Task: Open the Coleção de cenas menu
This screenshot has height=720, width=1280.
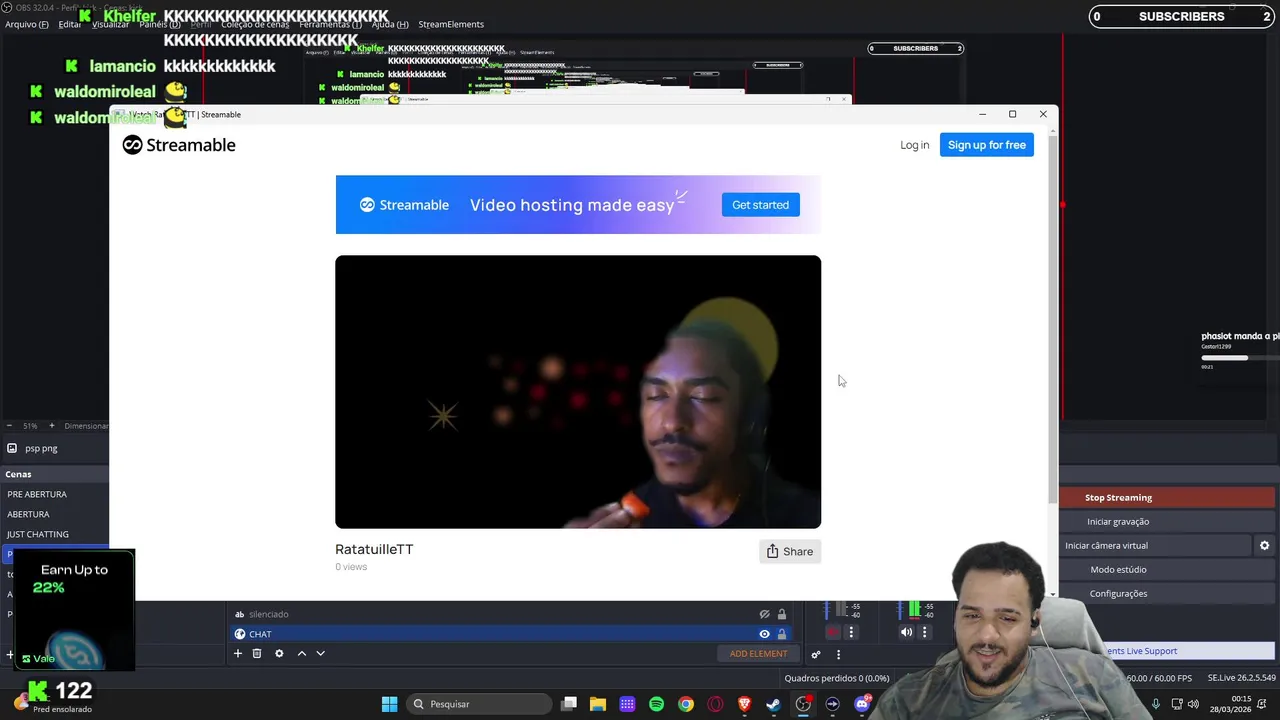Action: pos(255,24)
